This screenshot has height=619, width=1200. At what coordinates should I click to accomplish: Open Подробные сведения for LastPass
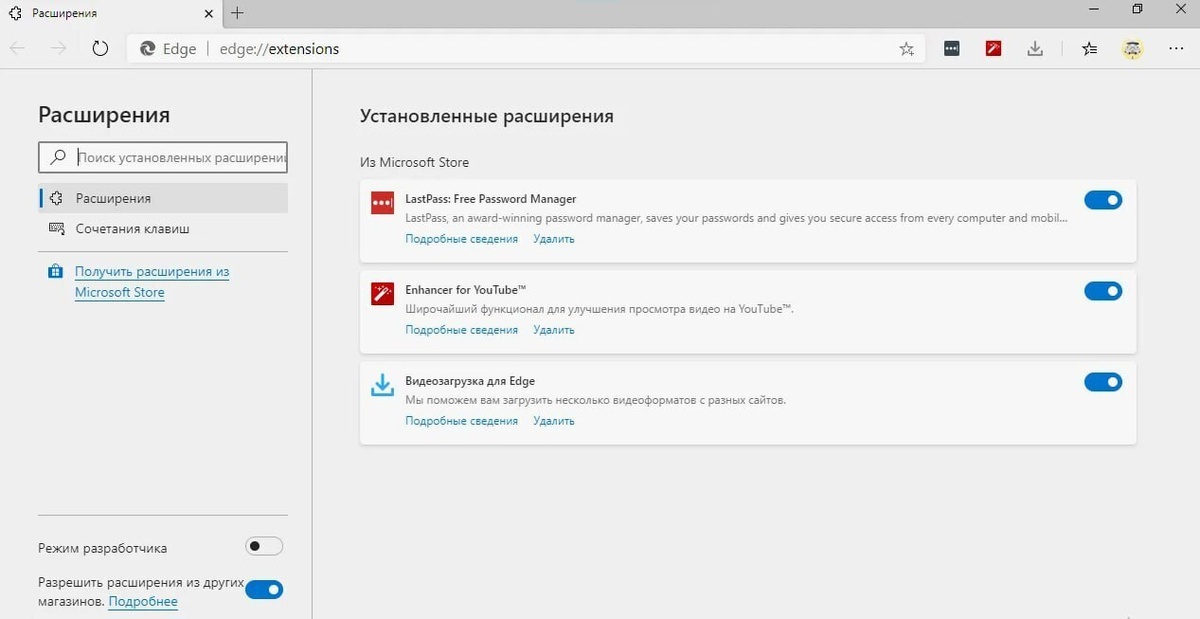point(461,239)
